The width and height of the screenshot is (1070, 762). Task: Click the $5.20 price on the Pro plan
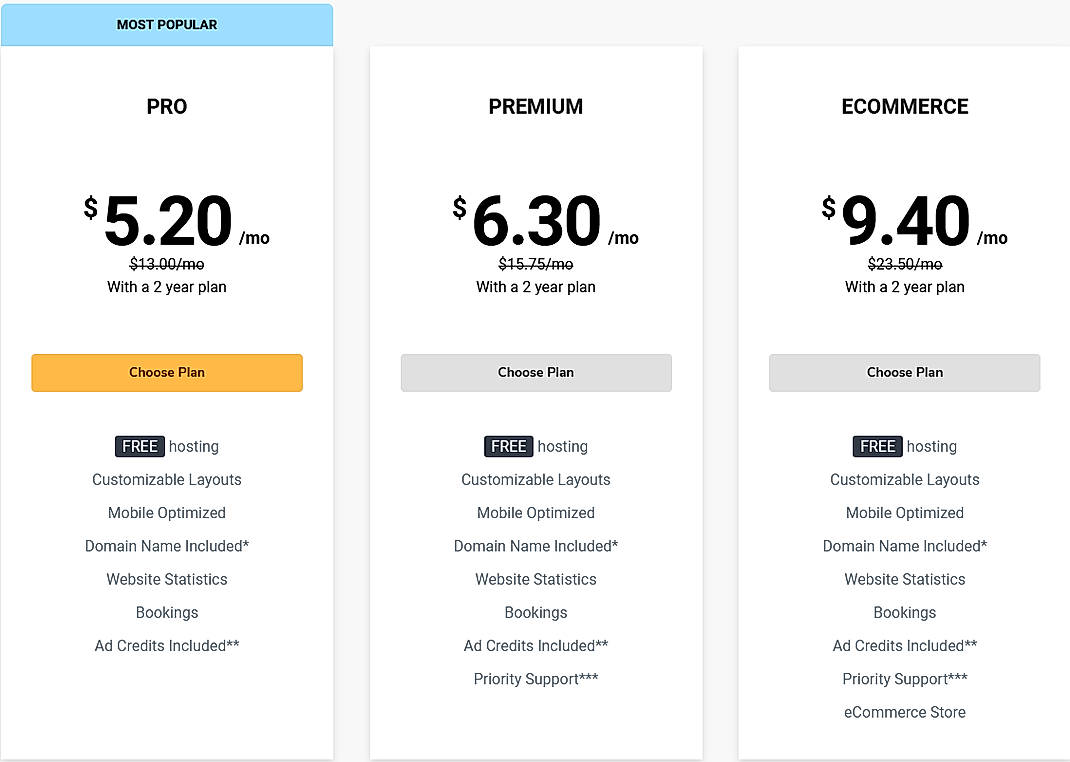[166, 220]
